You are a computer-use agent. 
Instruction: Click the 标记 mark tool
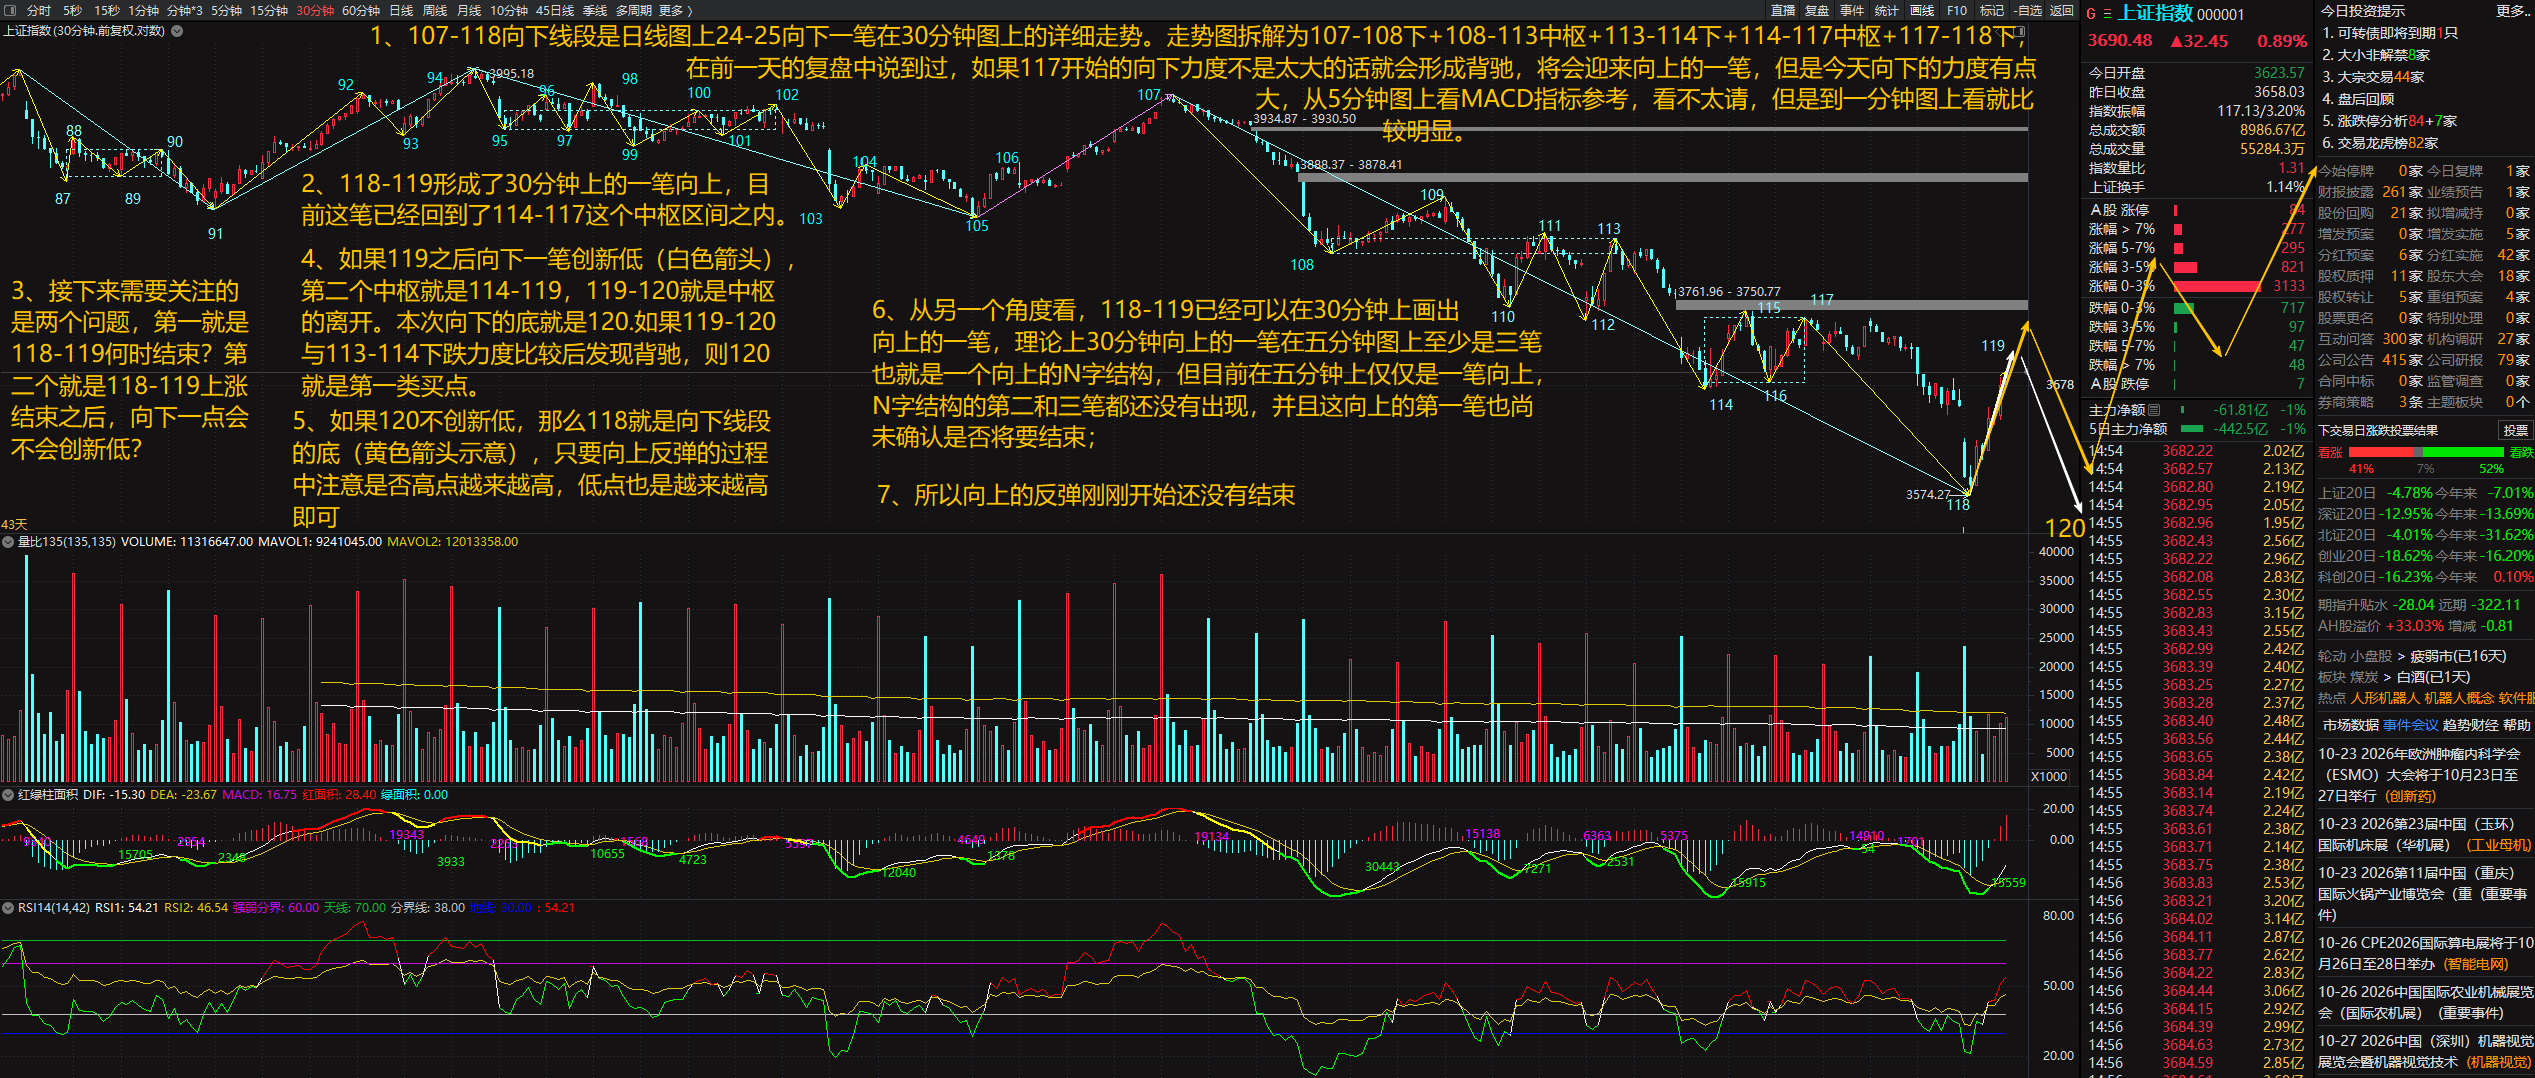coord(1992,10)
